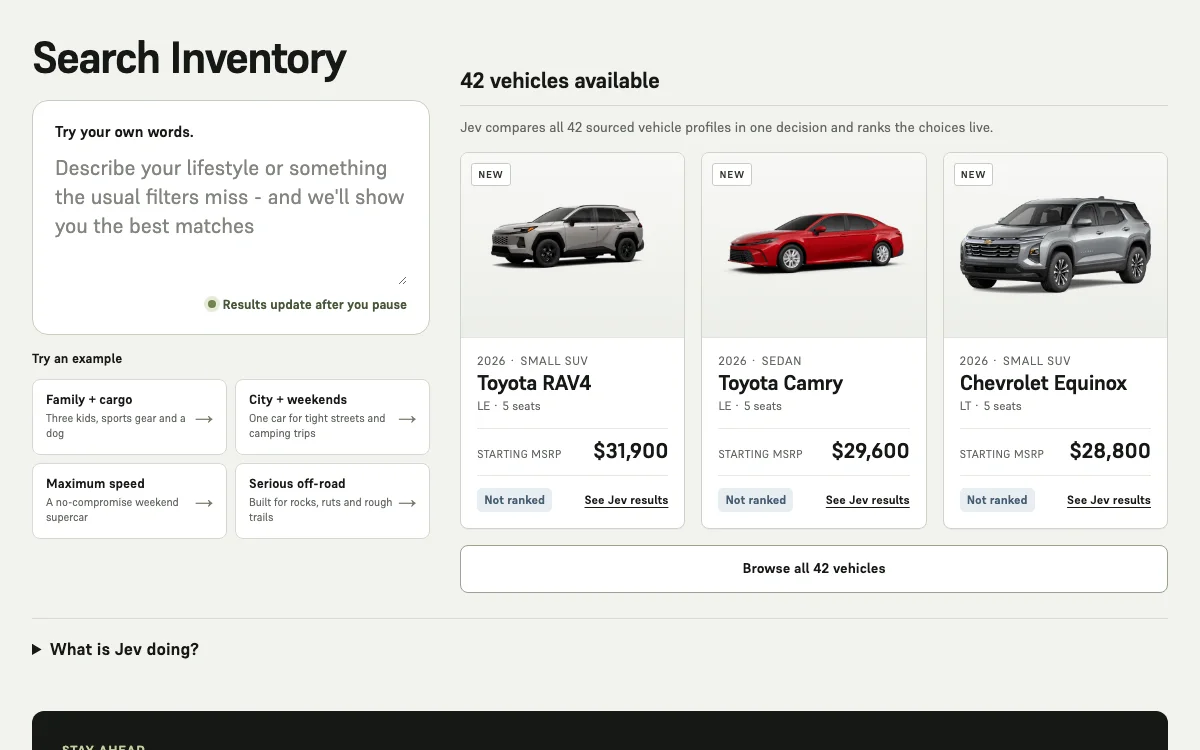This screenshot has width=1200, height=750.
Task: Click the 'Try an example' label
Action: 77,359
